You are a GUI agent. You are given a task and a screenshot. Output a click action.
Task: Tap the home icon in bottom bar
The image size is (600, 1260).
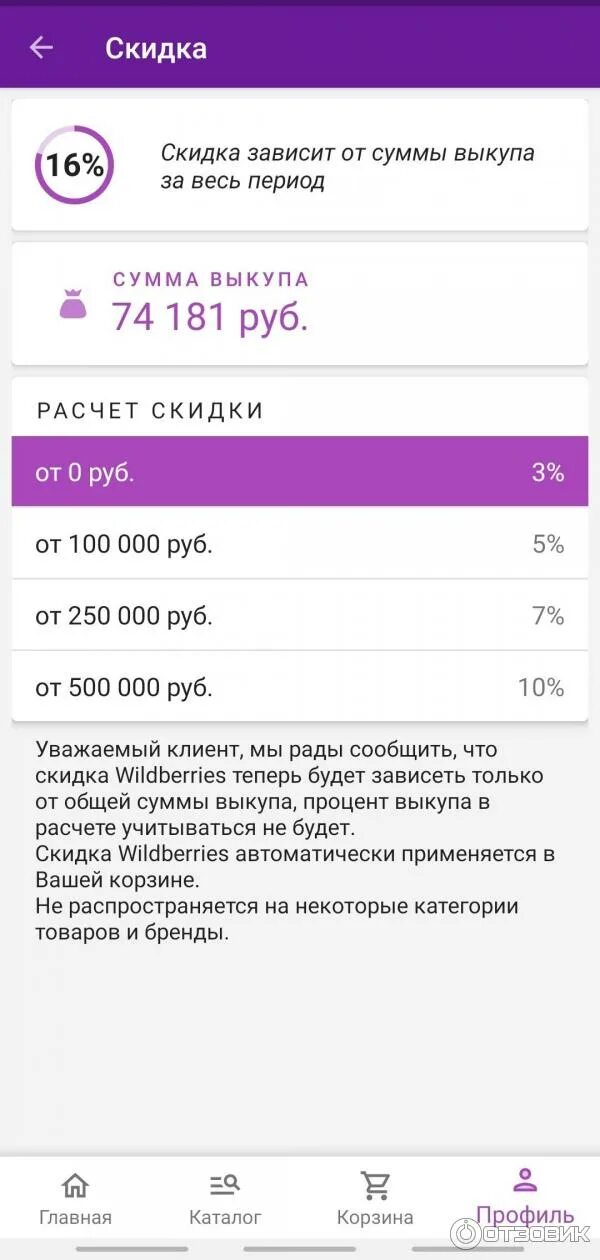tap(75, 1185)
